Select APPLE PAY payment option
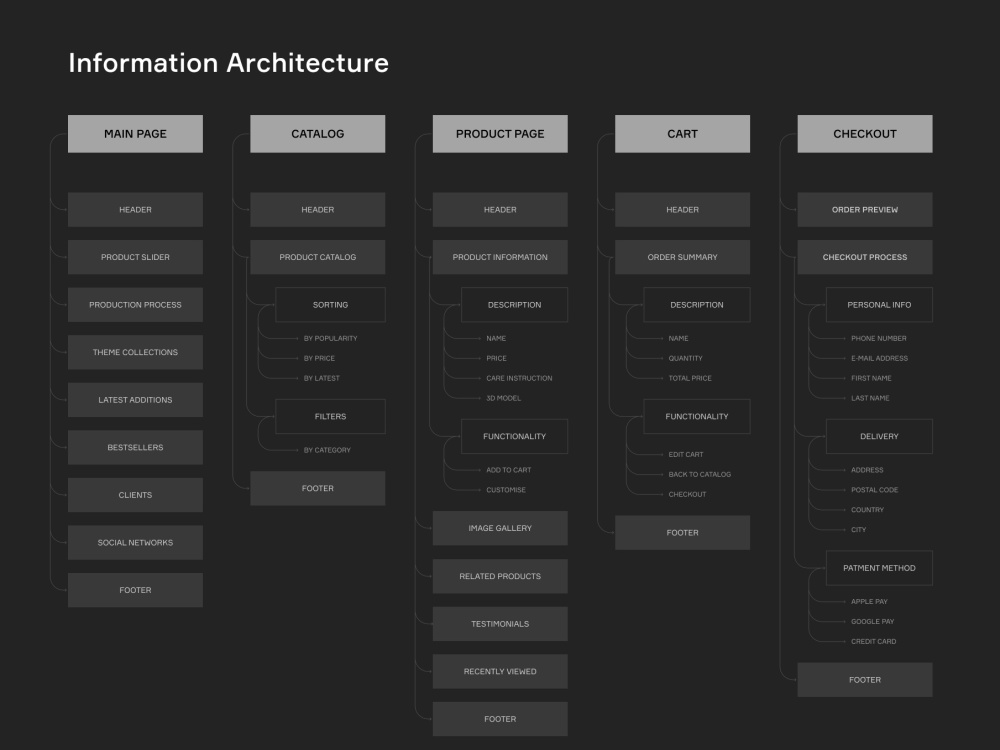Screen dimensions: 1000x750 click(x=870, y=601)
